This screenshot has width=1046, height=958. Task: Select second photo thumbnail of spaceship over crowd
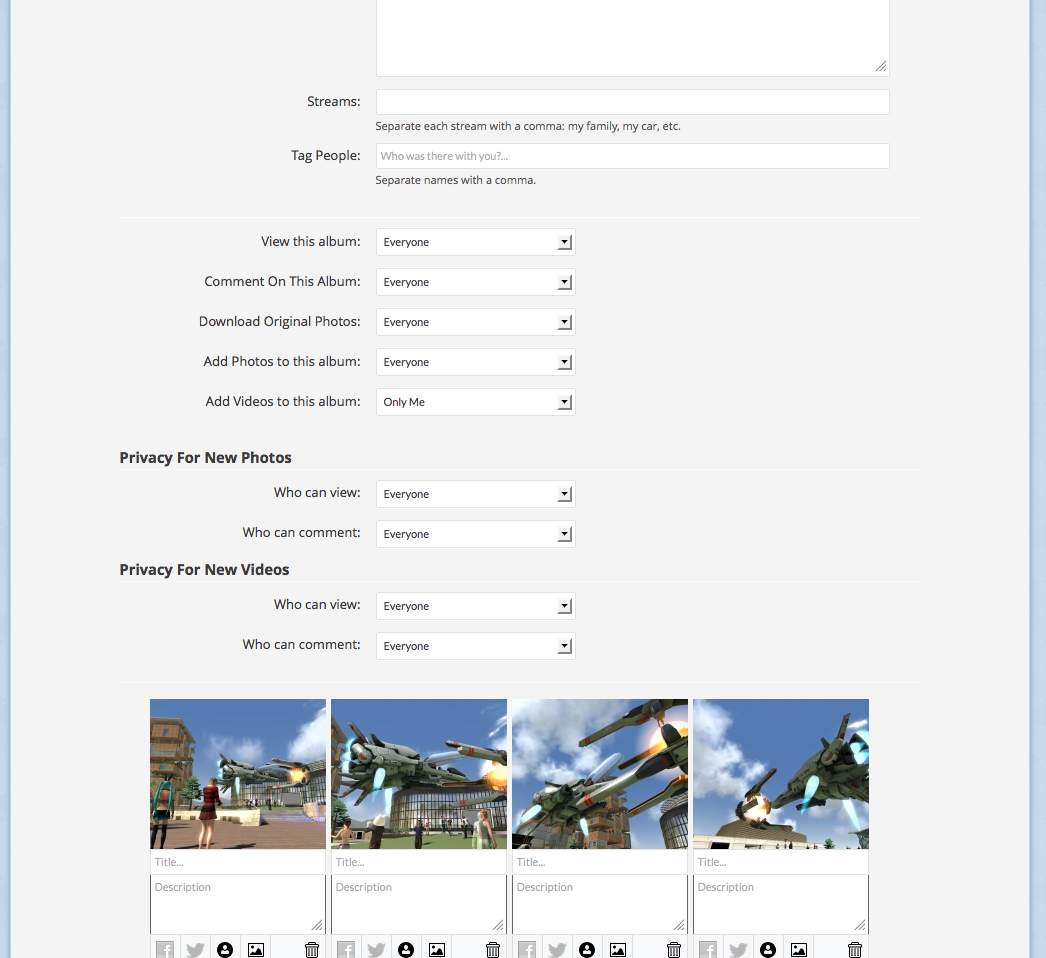pyautogui.click(x=419, y=774)
